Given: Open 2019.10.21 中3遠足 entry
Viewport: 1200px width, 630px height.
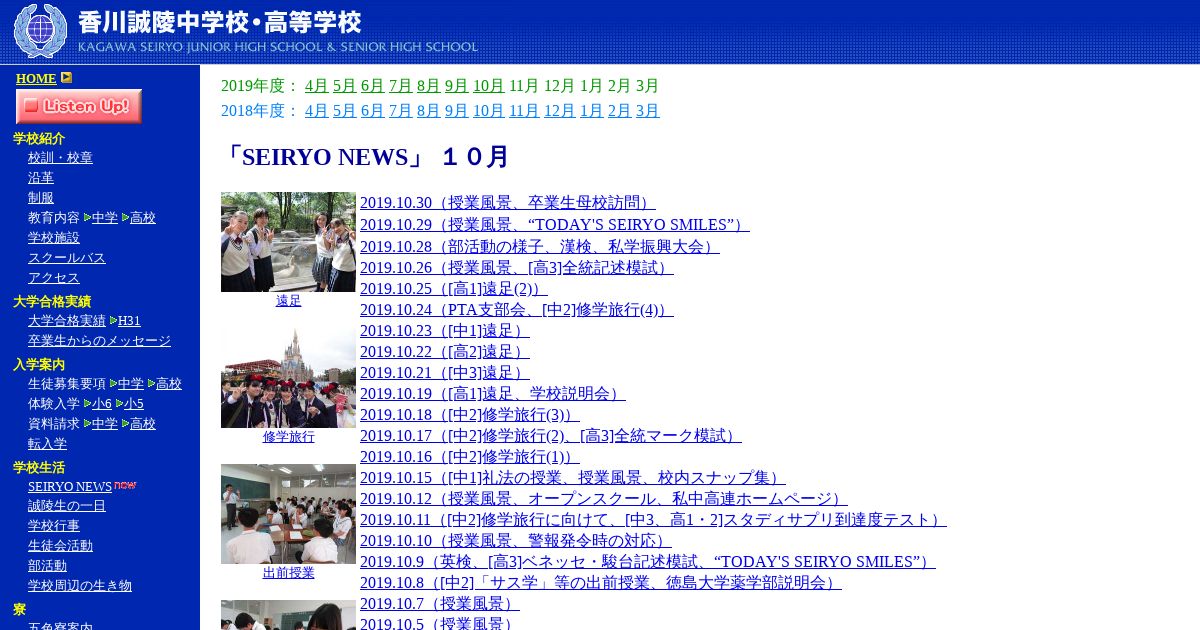Looking at the screenshot, I should coord(445,373).
